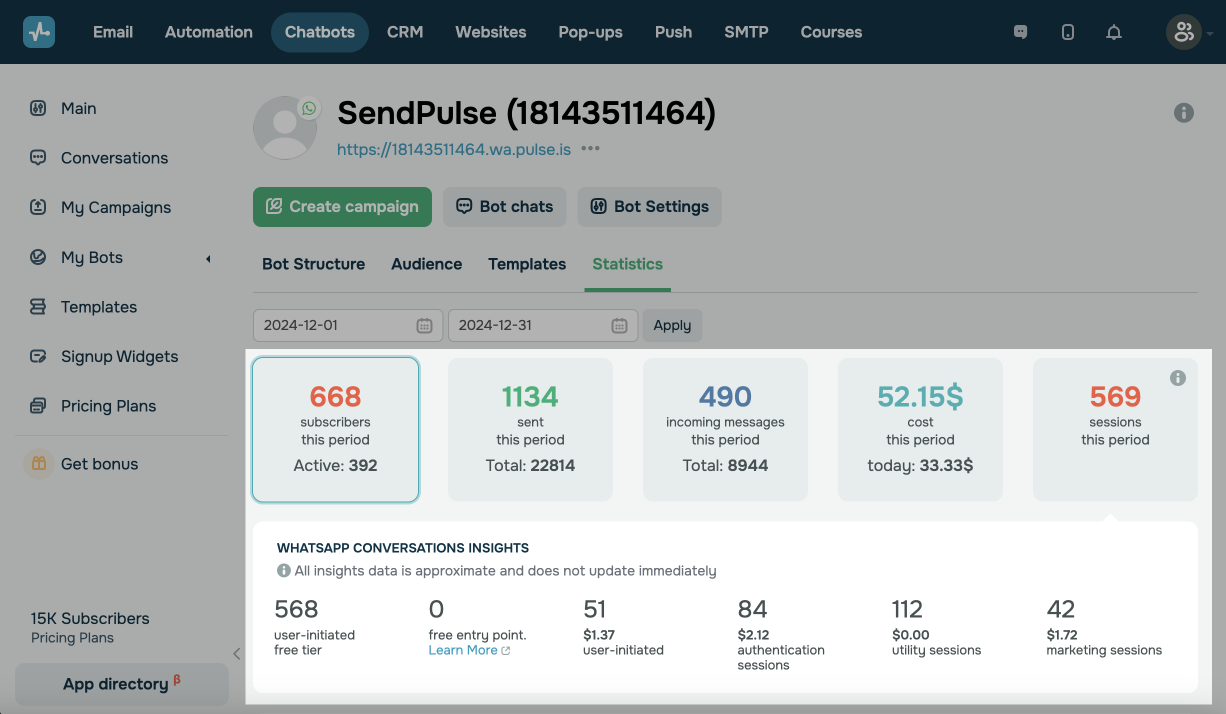1226x714 pixels.
Task: Click the Create campaign button
Action: pyautogui.click(x=342, y=207)
